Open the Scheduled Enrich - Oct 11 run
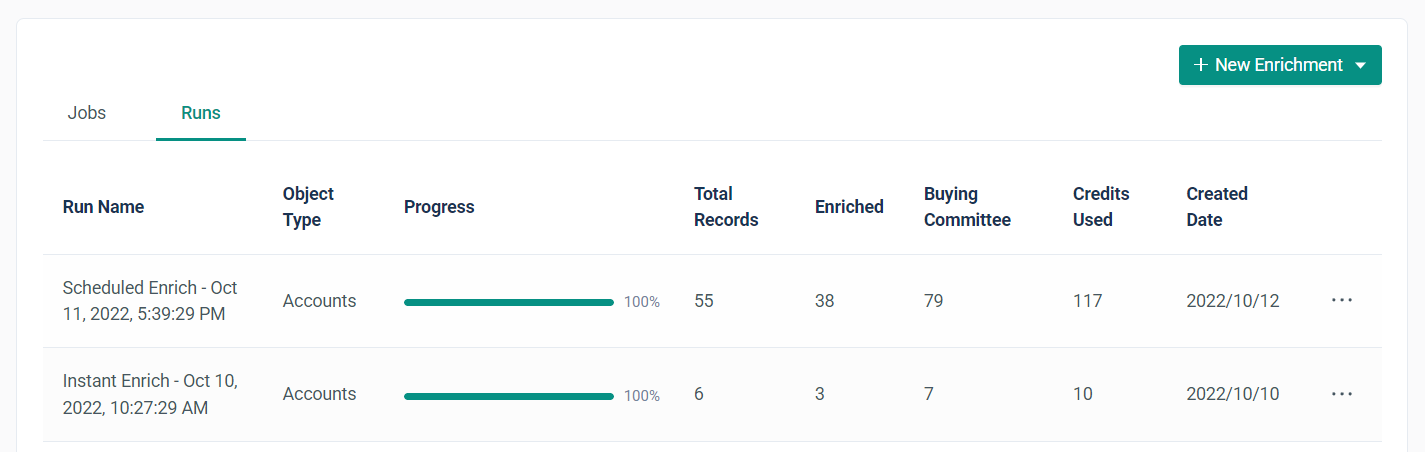Screen dimensions: 1425x452 [149, 300]
